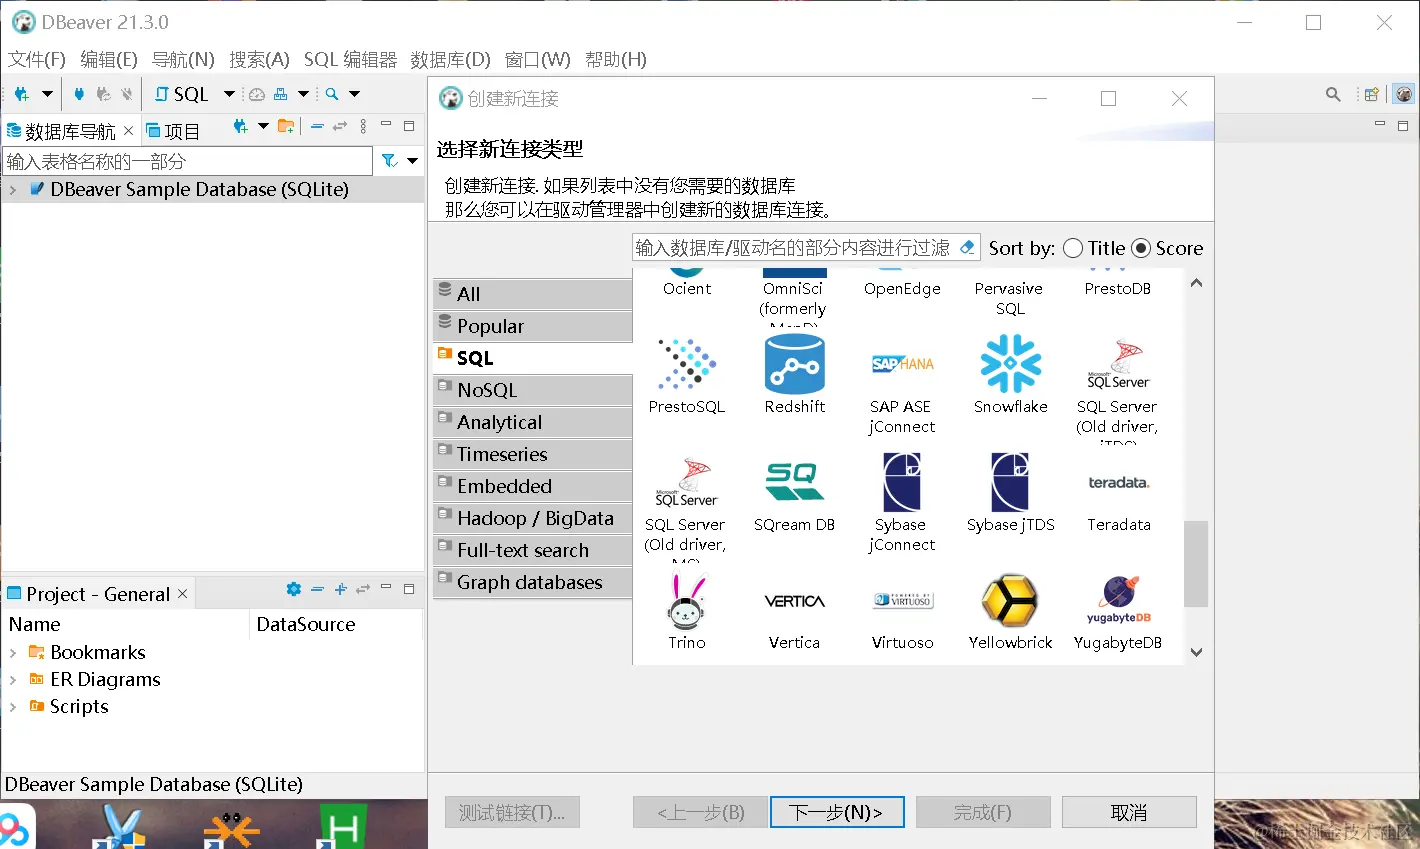Screen dimensions: 1420x849
Task: Click the 测试链接(T)... button
Action: (512, 812)
